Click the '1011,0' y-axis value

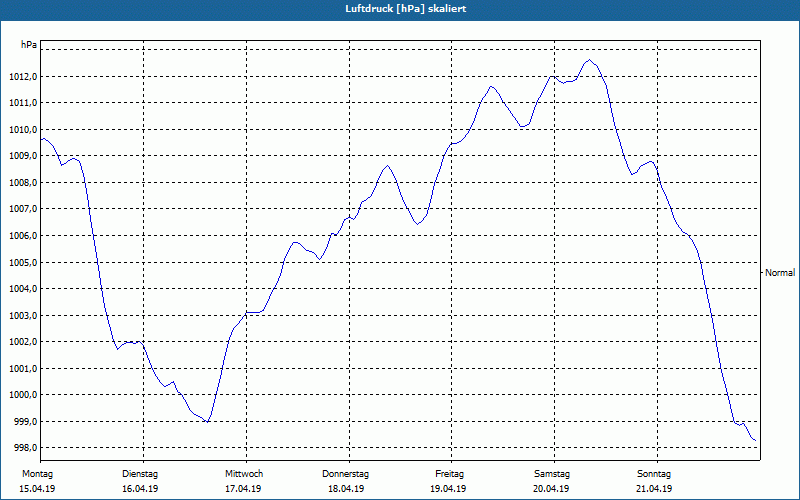tap(23, 103)
